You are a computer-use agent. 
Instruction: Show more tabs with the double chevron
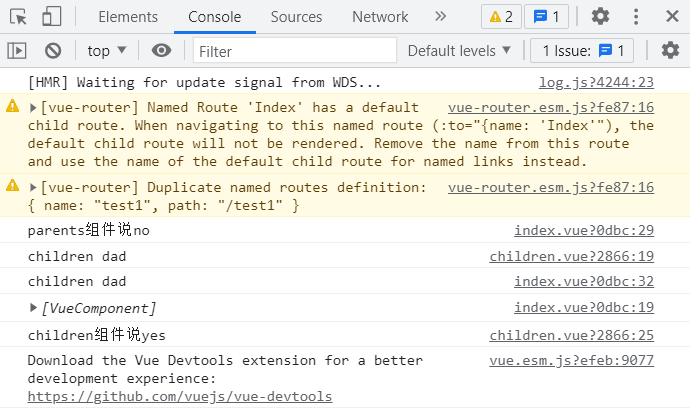pos(440,17)
